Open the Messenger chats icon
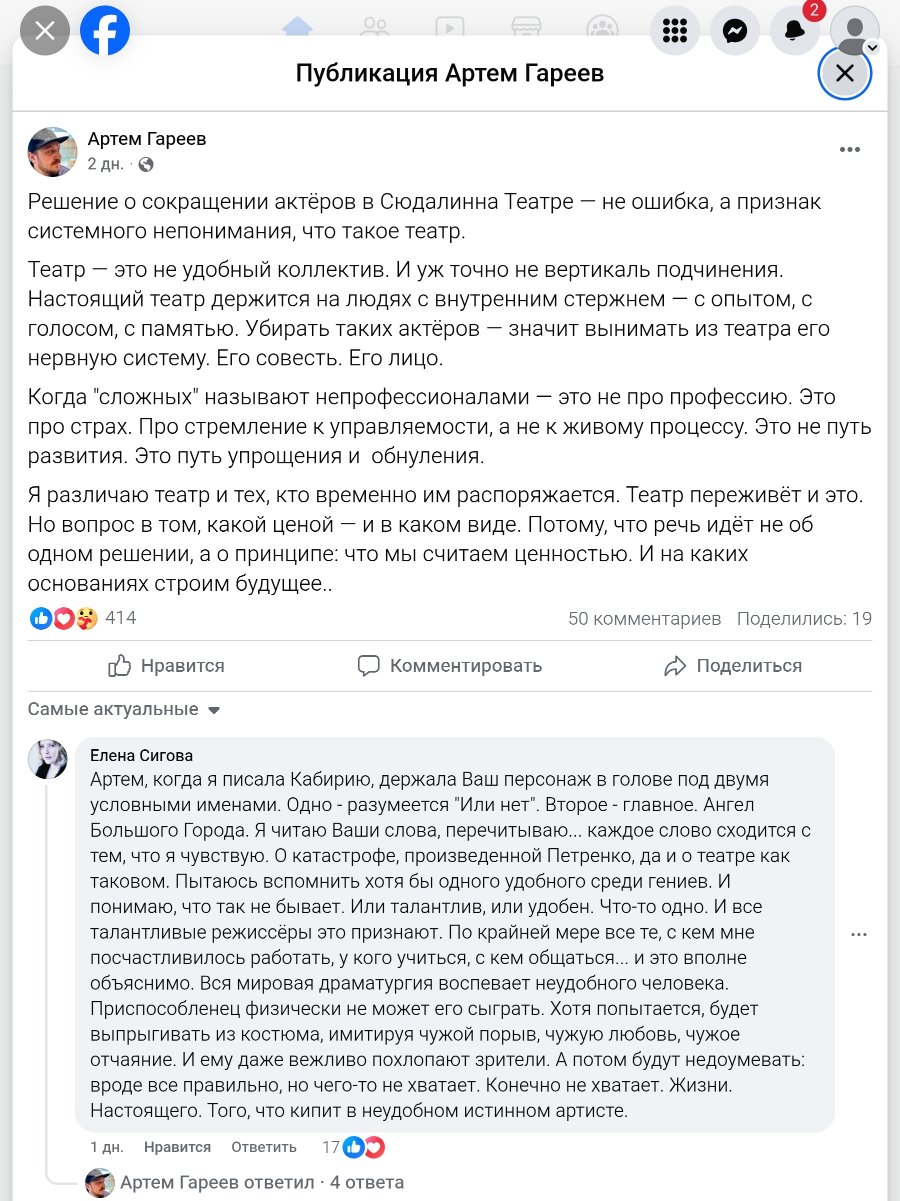Viewport: 900px width, 1201px height. coord(734,31)
